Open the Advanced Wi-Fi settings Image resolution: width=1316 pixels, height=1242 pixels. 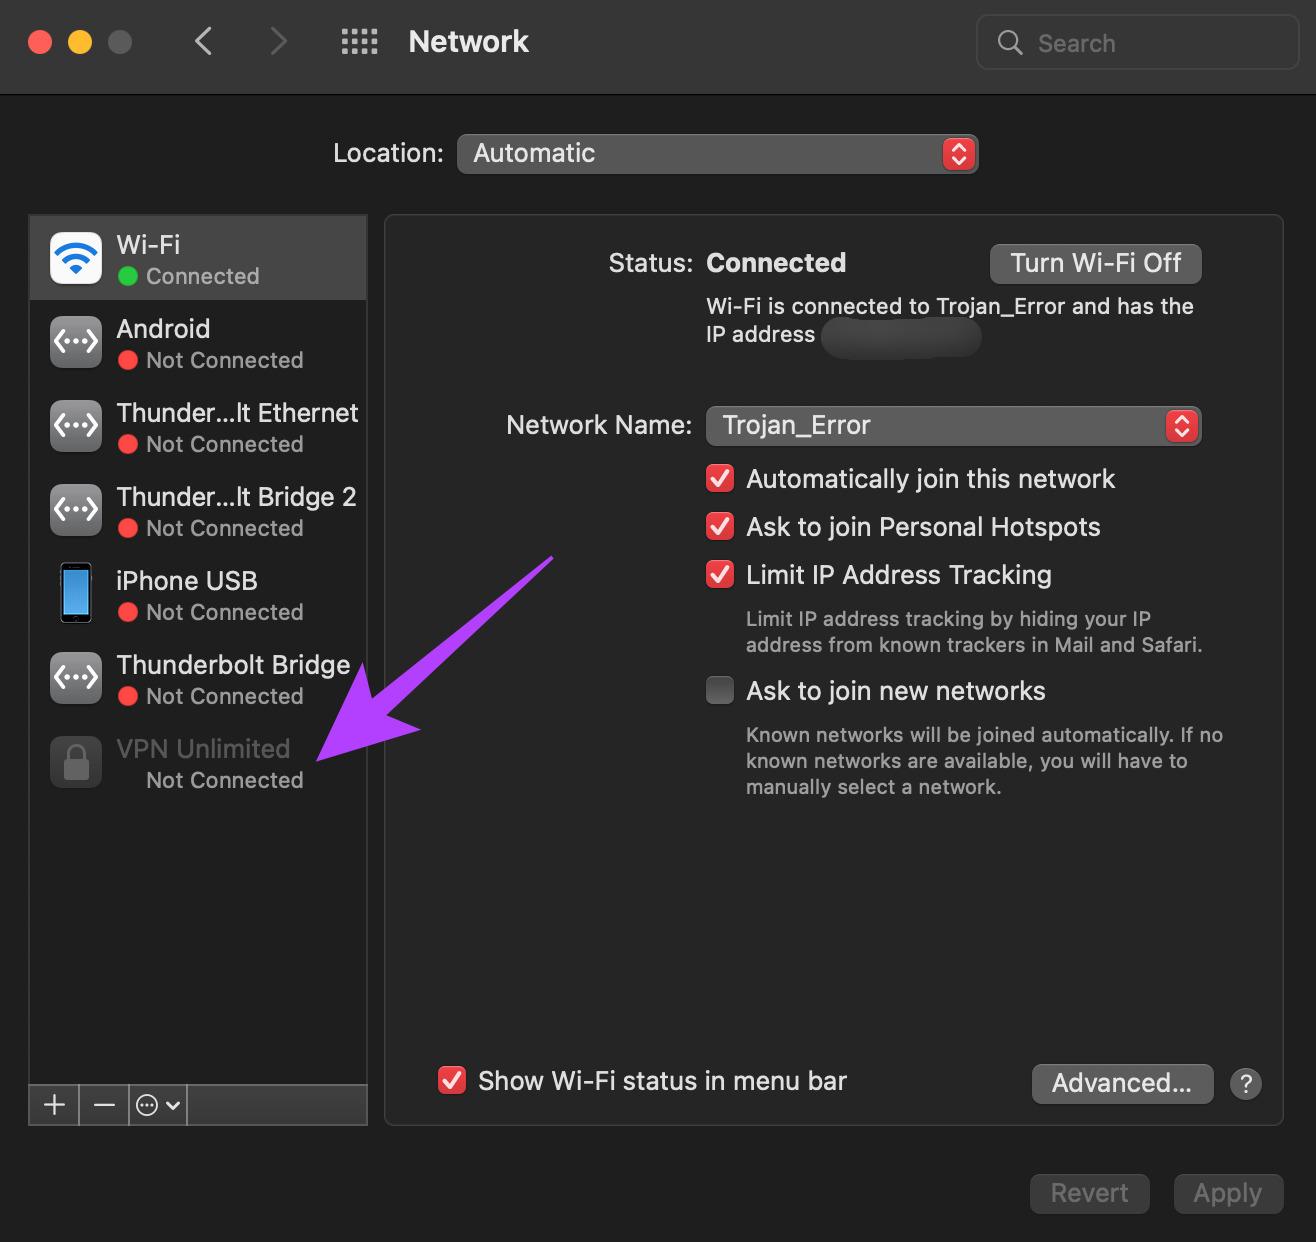[1122, 1083]
